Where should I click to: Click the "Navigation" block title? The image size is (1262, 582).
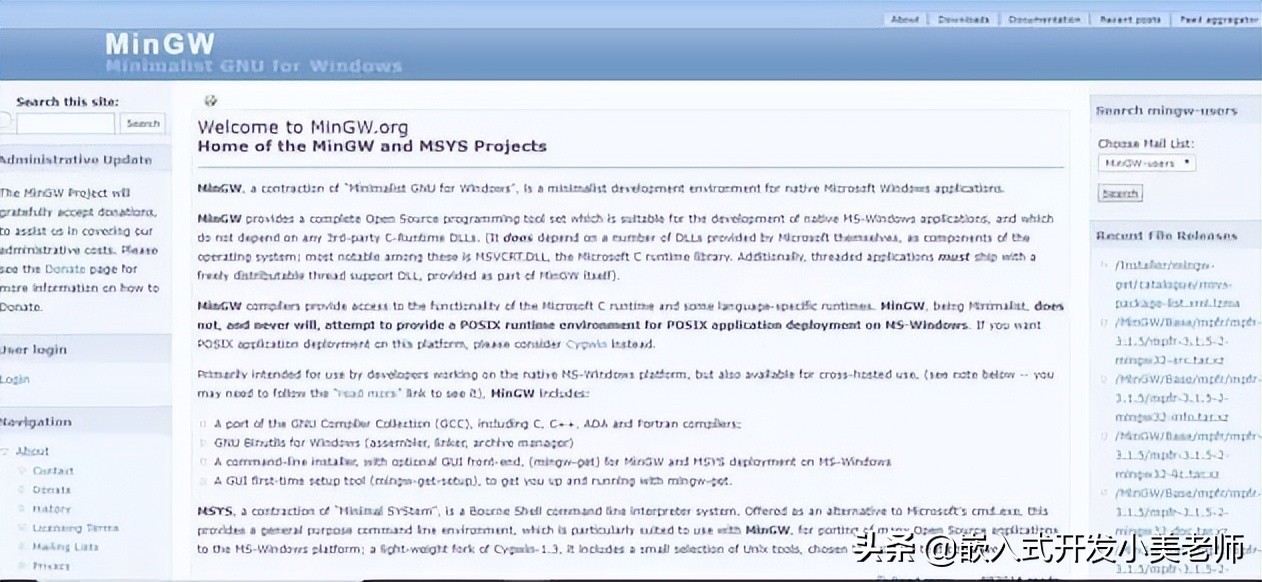tap(36, 422)
